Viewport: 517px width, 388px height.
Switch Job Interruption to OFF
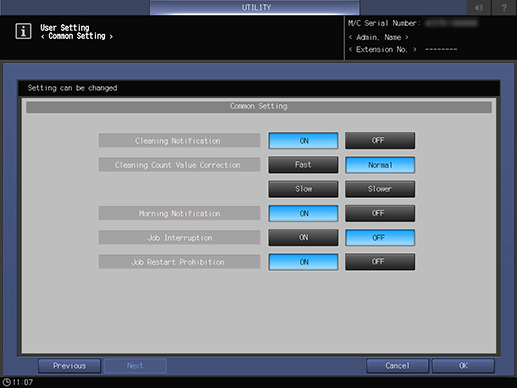pyautogui.click(x=380, y=238)
